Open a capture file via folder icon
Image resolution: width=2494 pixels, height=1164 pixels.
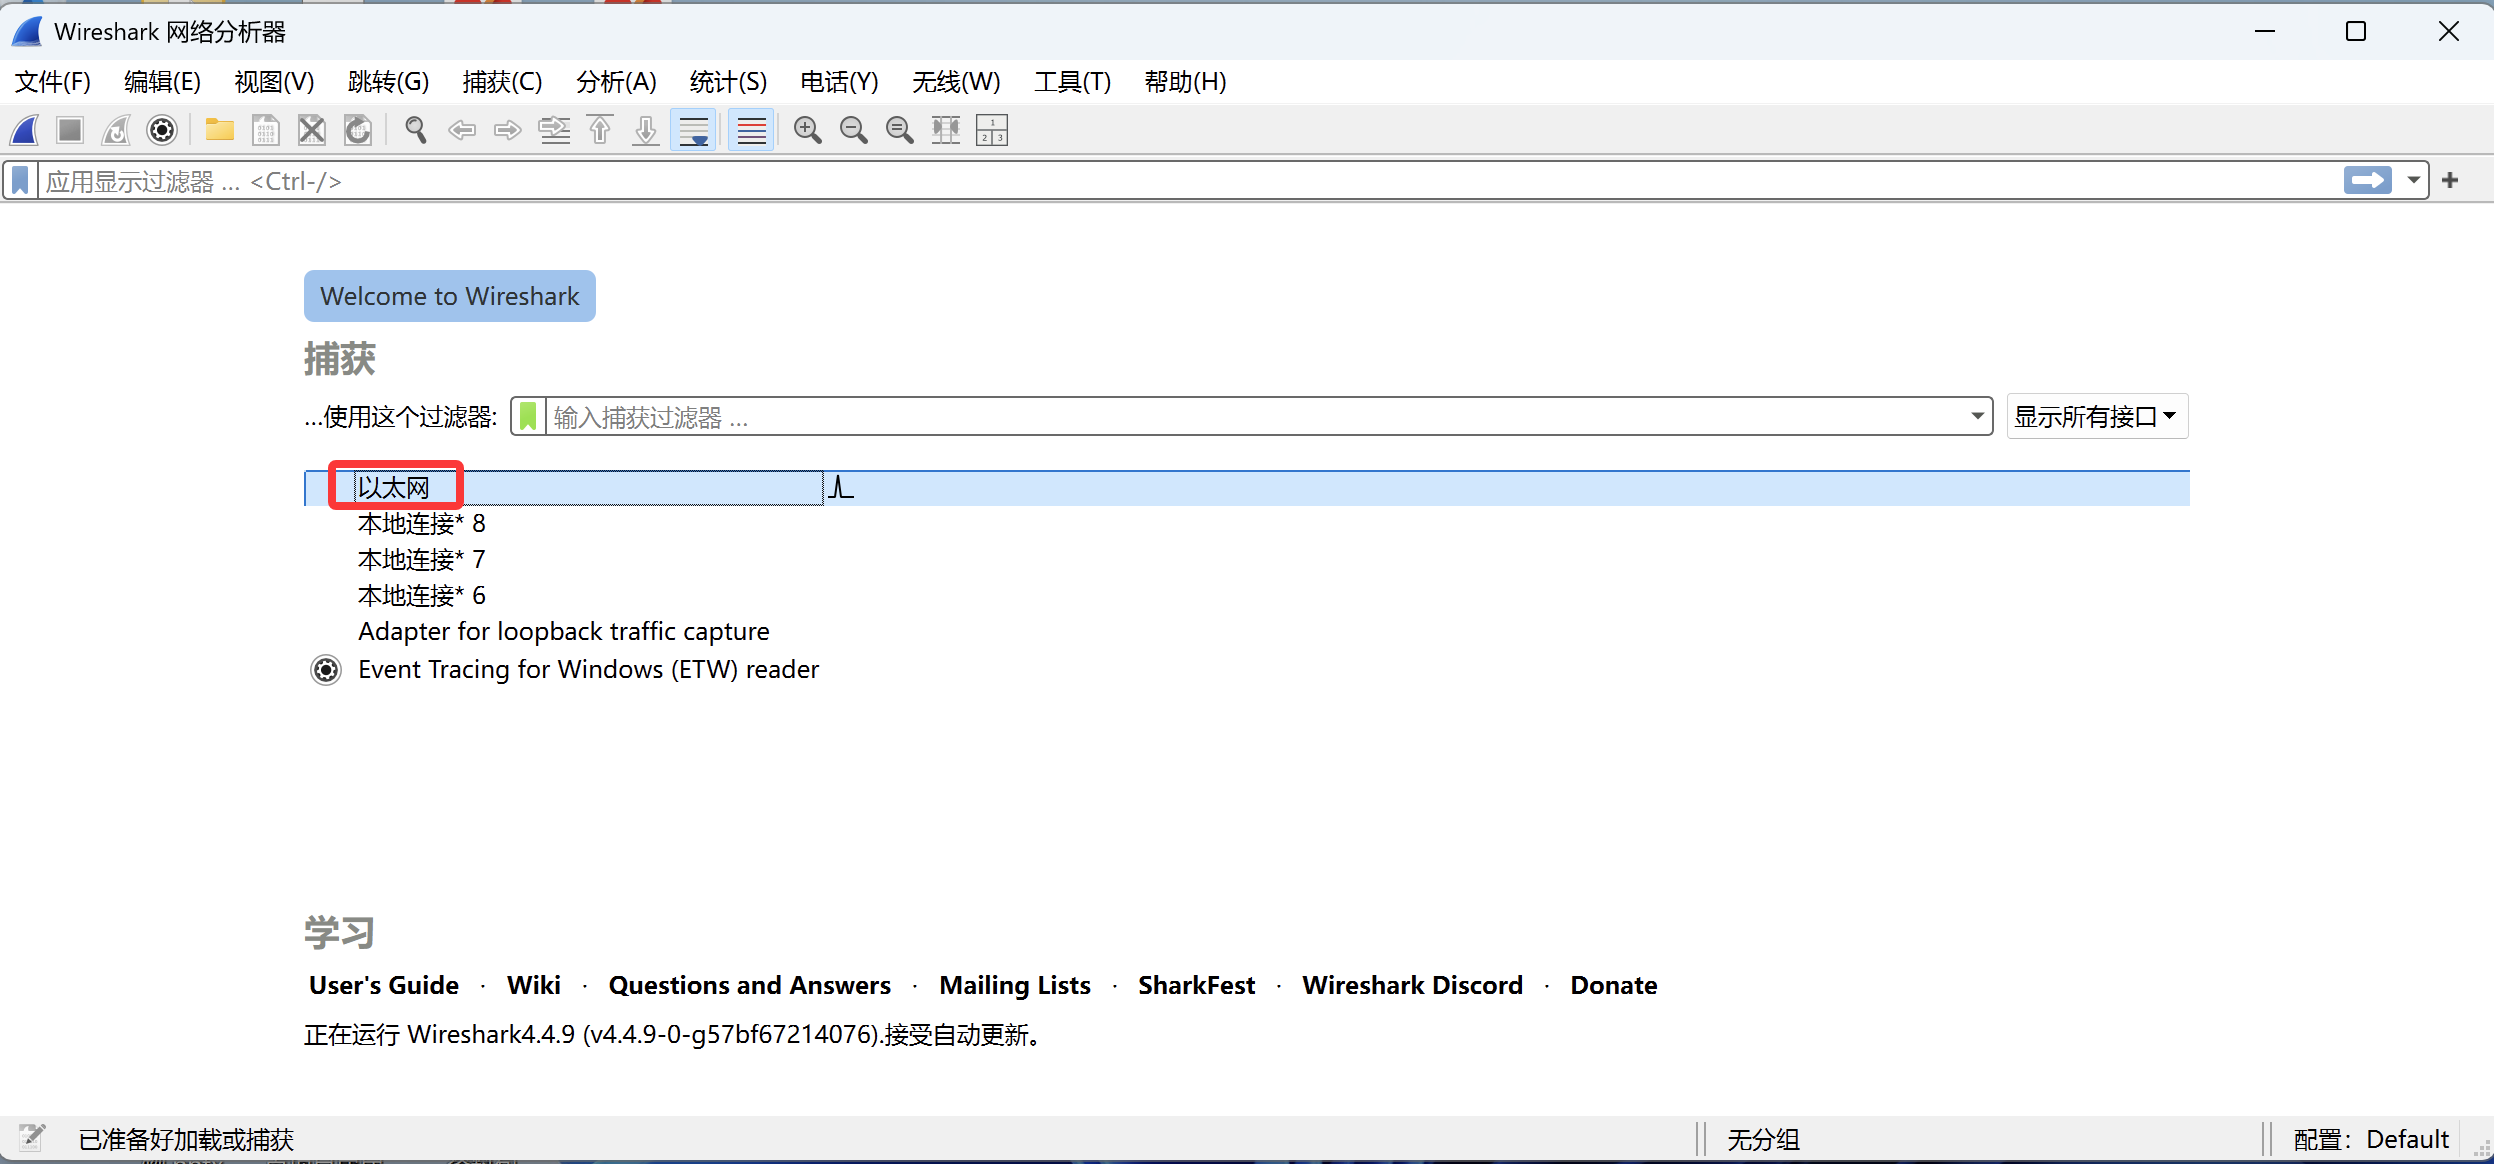[219, 130]
